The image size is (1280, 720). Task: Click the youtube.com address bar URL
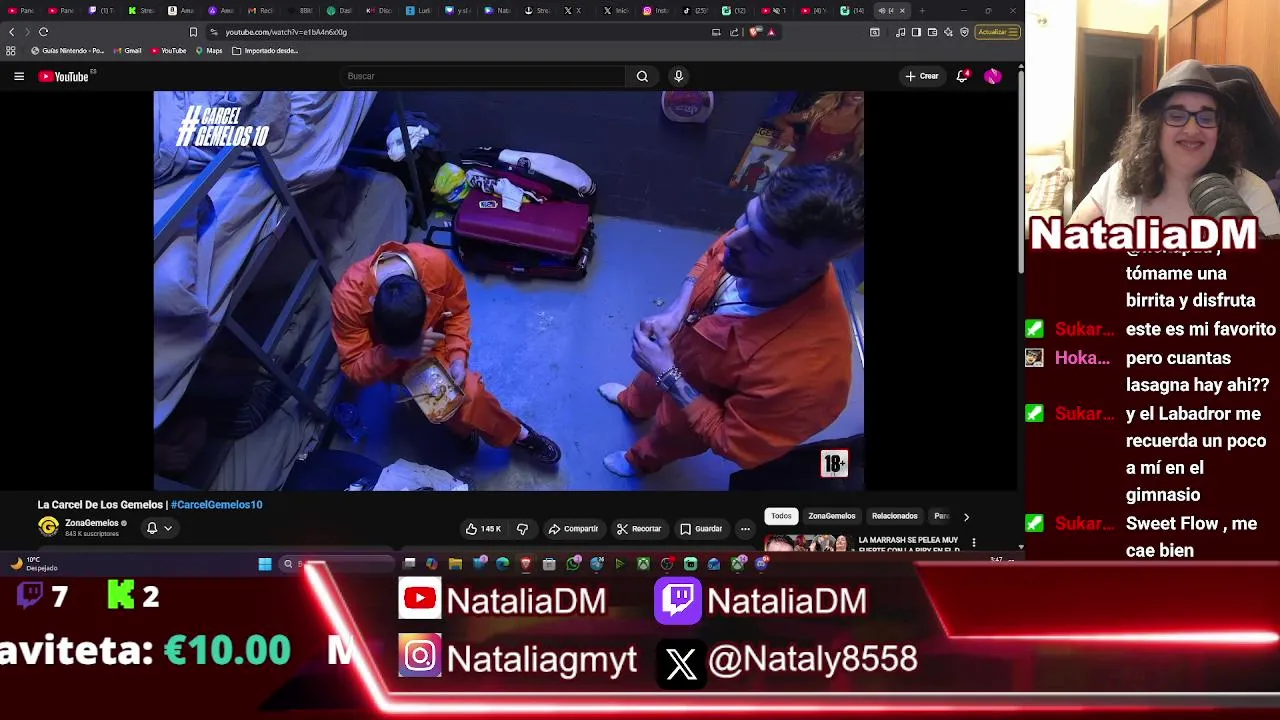pos(286,32)
